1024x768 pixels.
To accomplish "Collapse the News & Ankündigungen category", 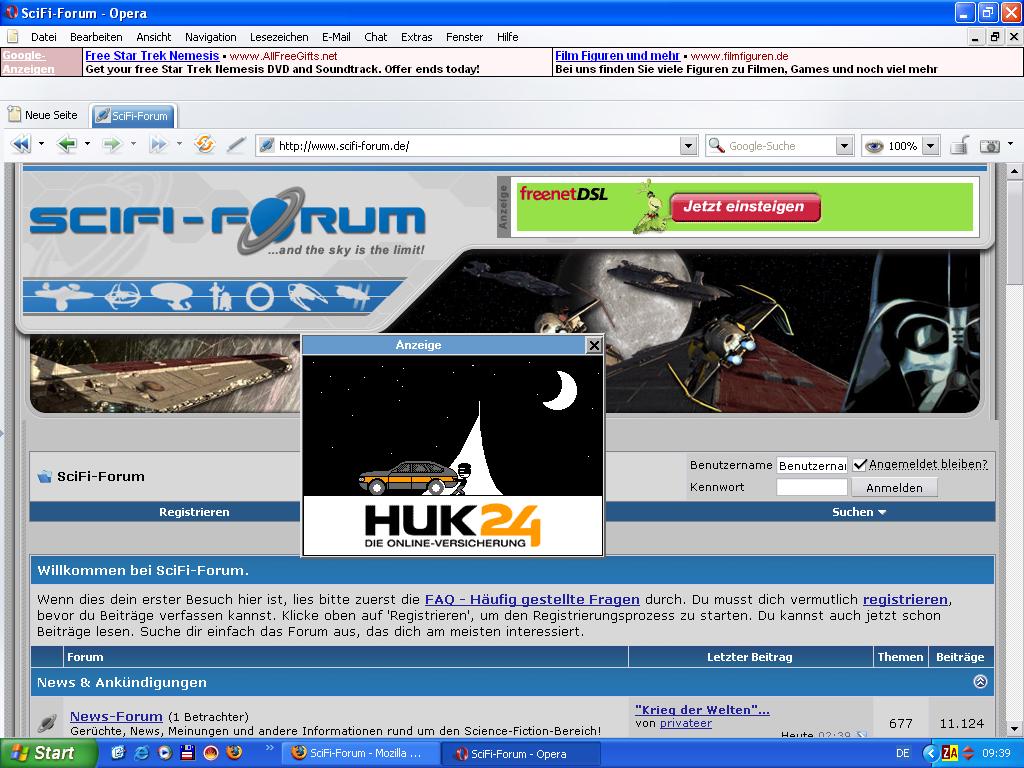I will tap(980, 682).
